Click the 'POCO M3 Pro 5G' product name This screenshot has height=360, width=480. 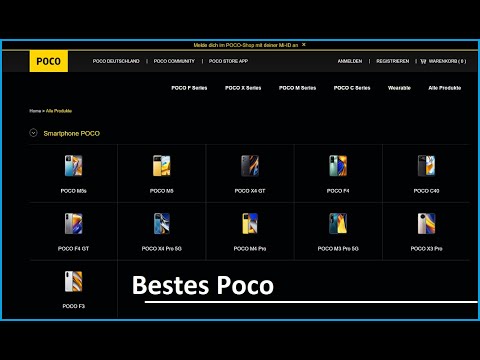pyautogui.click(x=338, y=249)
